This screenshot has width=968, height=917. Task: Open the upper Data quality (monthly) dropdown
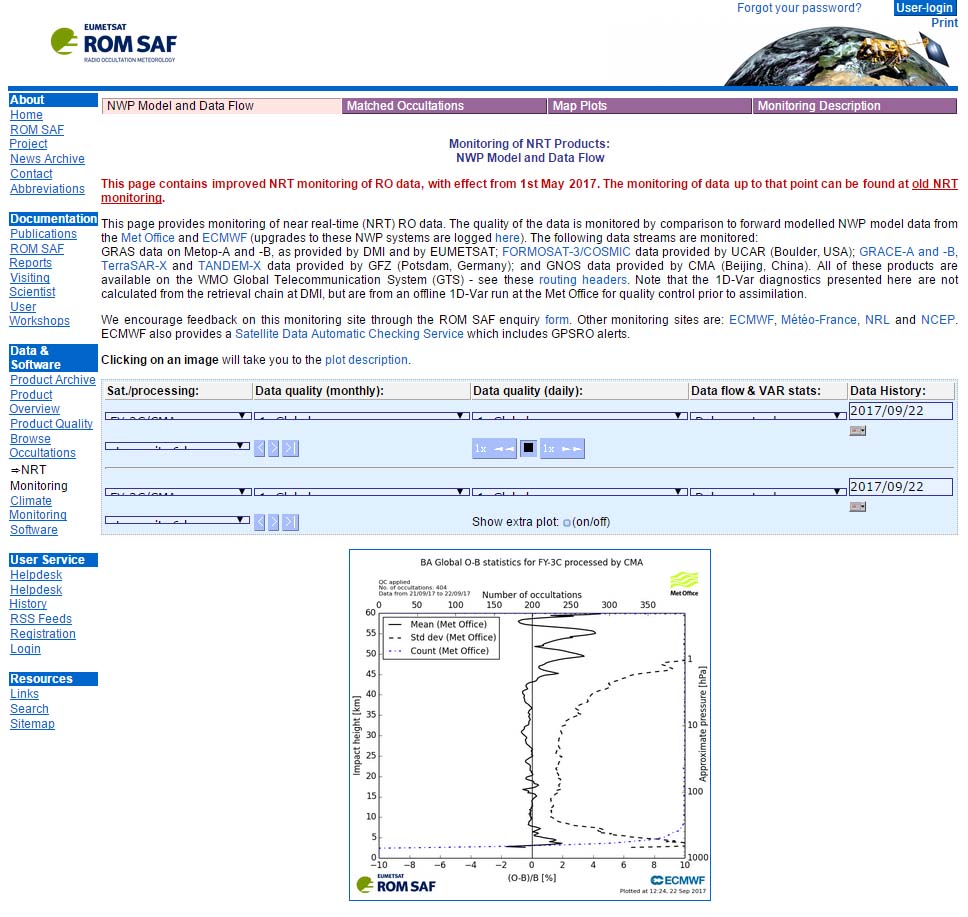tap(362, 416)
